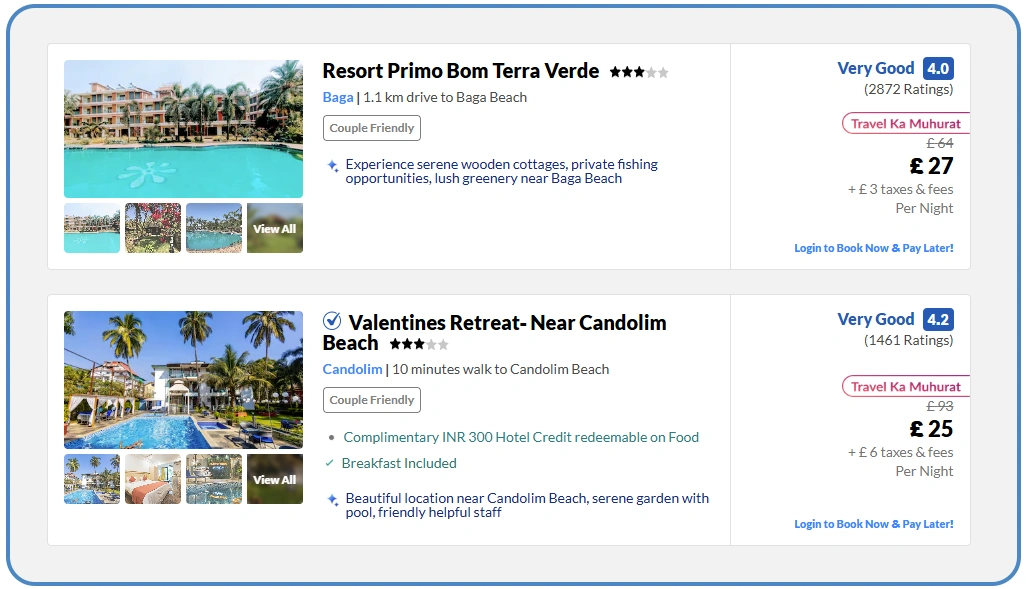The height and width of the screenshot is (589, 1026).
Task: Open the Resort Primo Bom Terra Verde listing
Action: (460, 71)
